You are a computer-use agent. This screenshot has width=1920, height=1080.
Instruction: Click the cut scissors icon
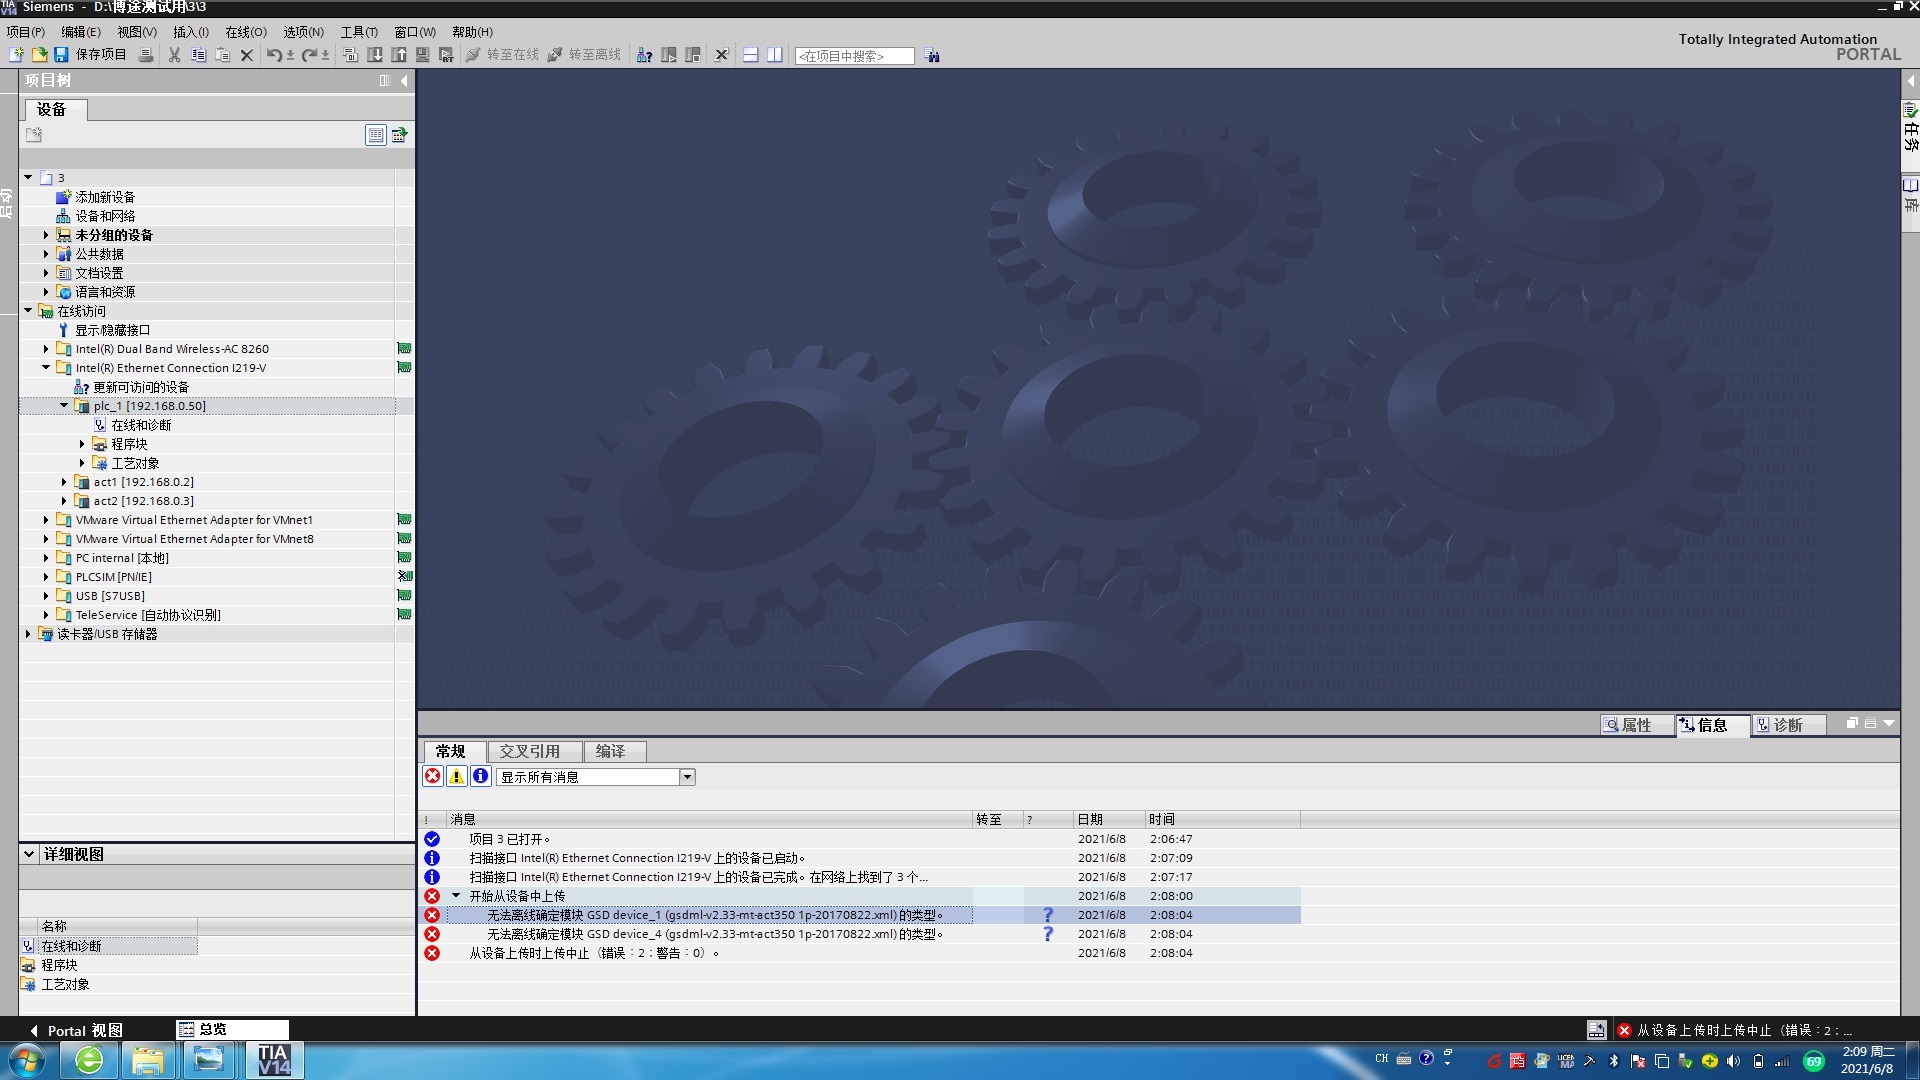coord(174,55)
